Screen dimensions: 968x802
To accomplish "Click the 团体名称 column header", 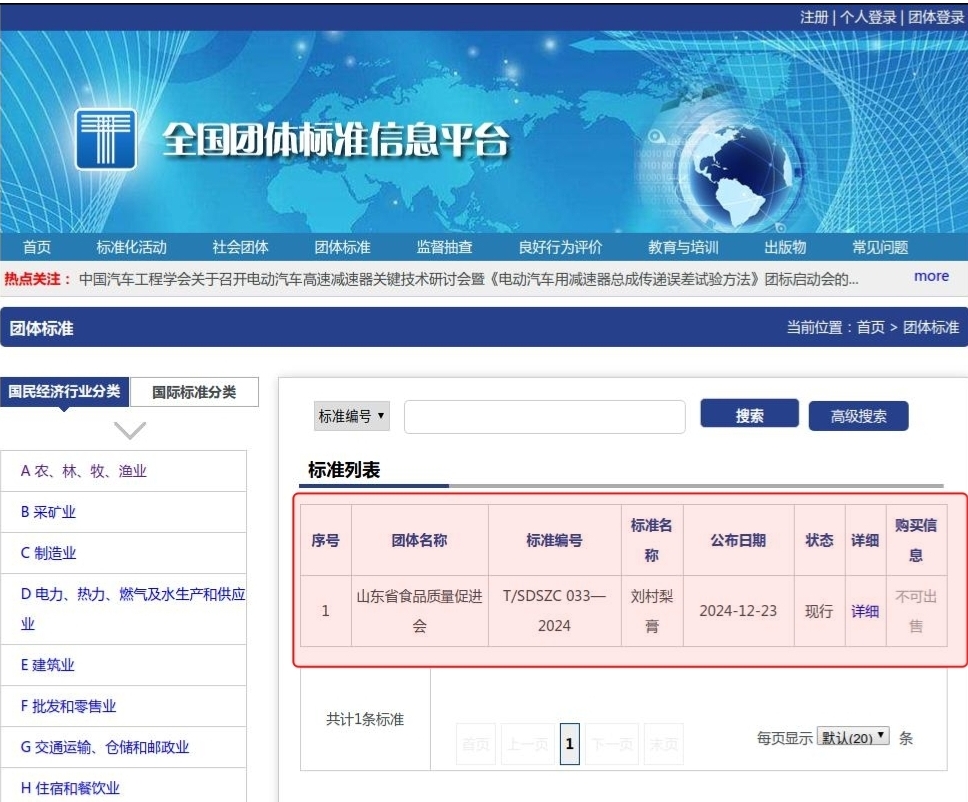I will coord(420,540).
